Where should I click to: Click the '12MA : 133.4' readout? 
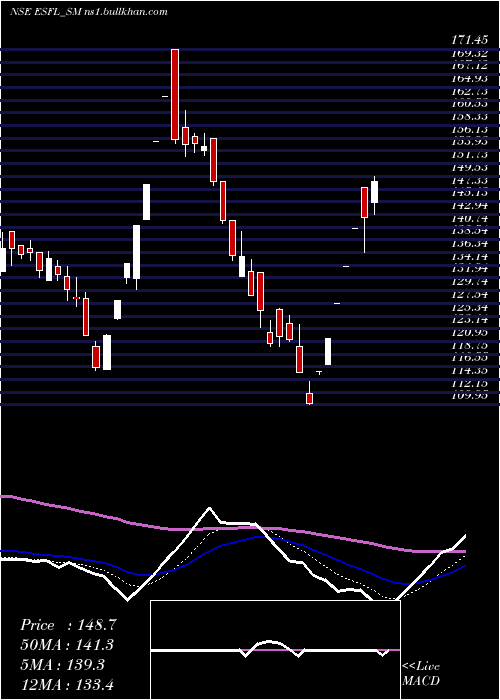[x=69, y=684]
